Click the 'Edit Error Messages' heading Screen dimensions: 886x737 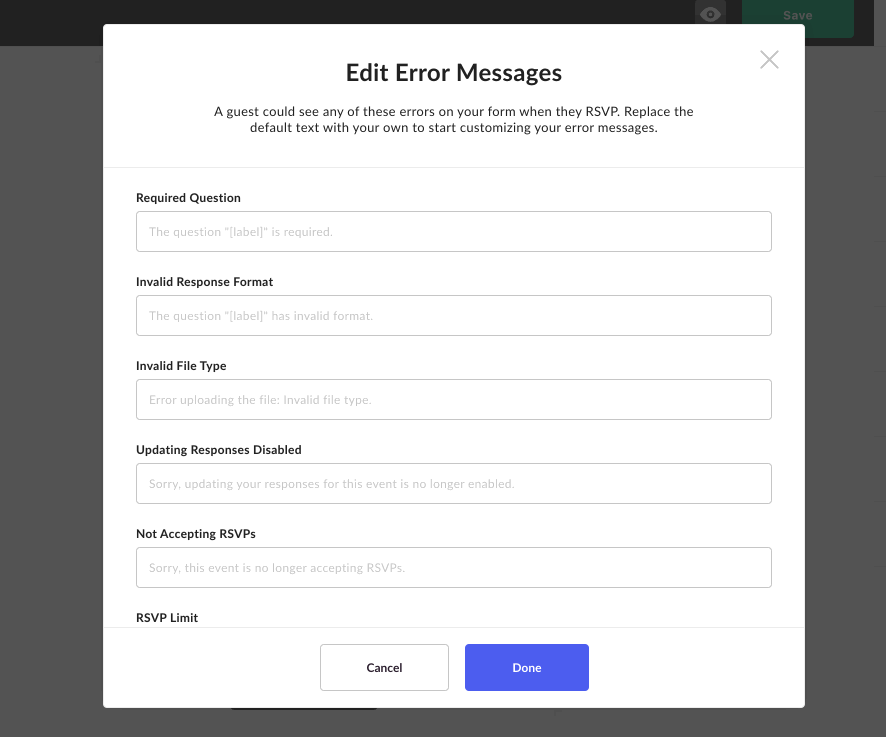454,73
